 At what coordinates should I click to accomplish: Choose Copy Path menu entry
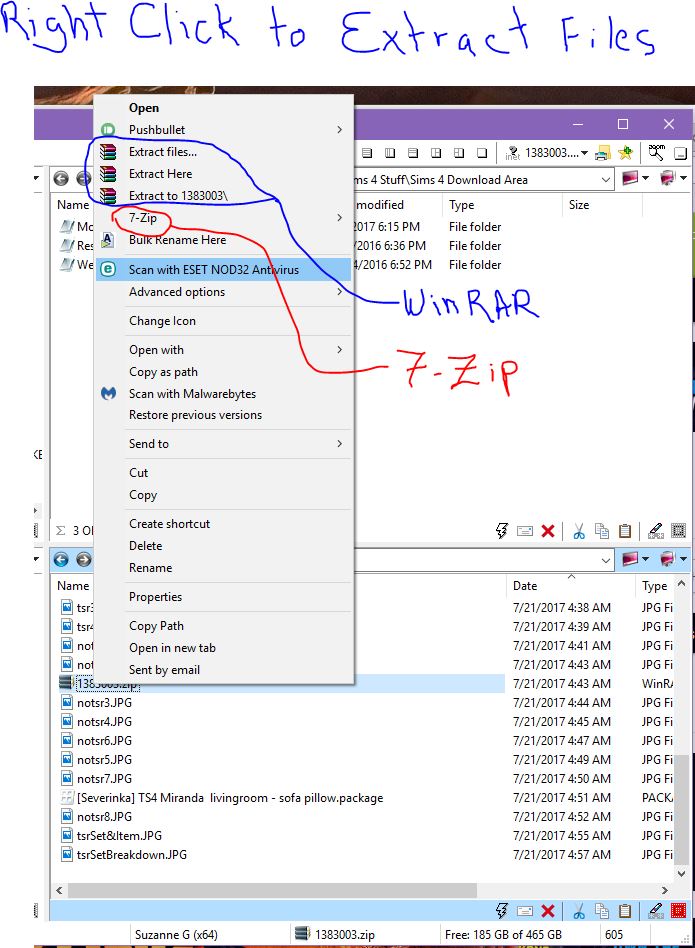pyautogui.click(x=156, y=626)
